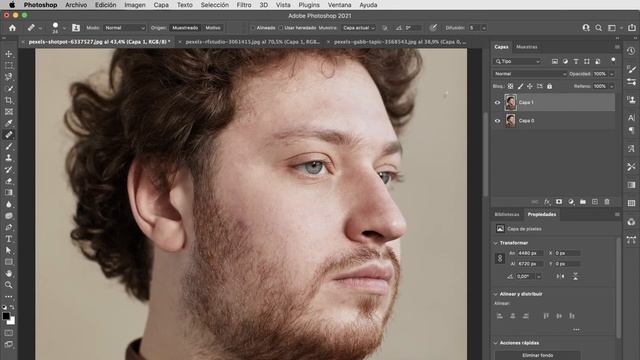
Task: Toggle lock image pixels brush icon
Action: (x=520, y=86)
